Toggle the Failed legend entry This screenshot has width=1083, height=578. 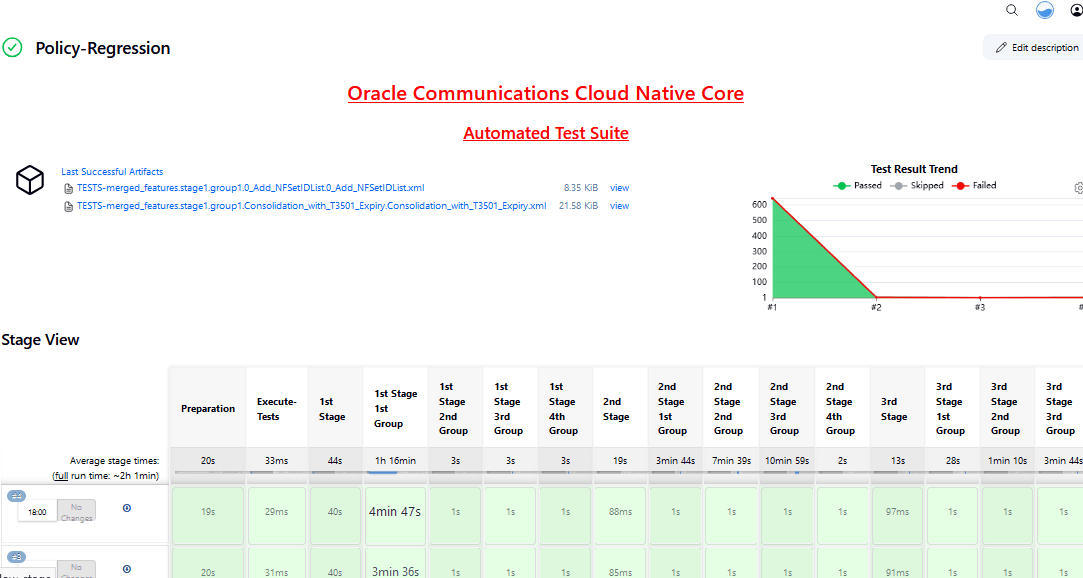(x=974, y=186)
